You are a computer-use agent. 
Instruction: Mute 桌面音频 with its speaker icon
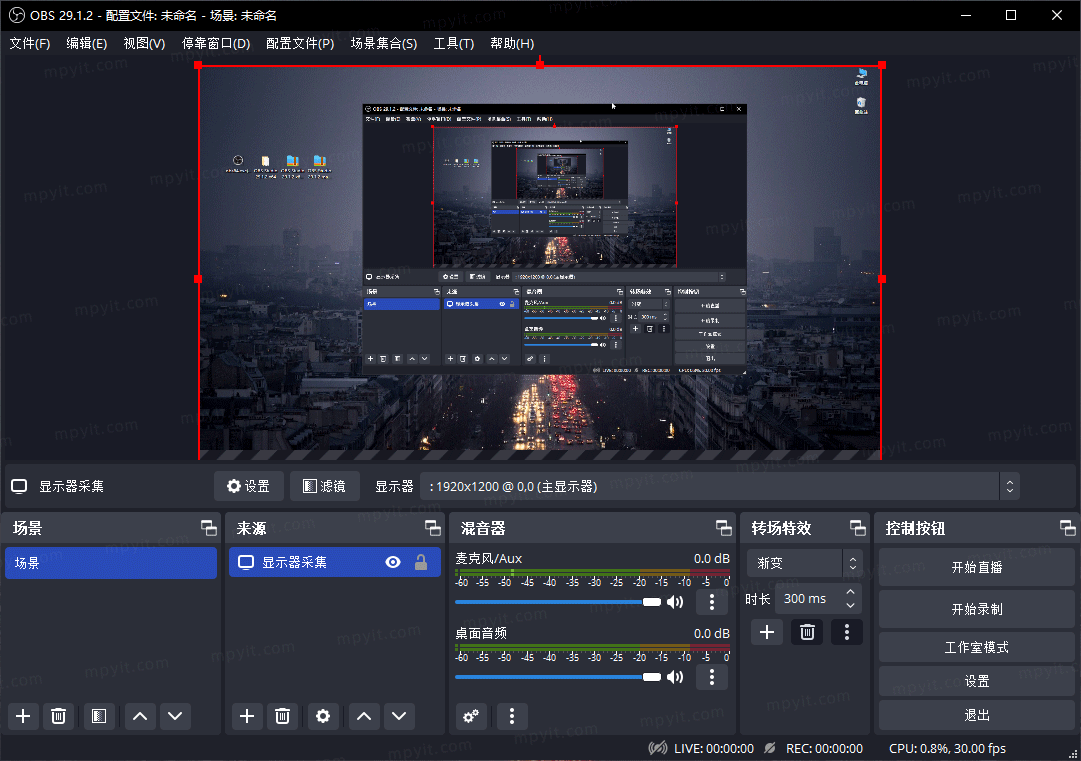point(675,676)
